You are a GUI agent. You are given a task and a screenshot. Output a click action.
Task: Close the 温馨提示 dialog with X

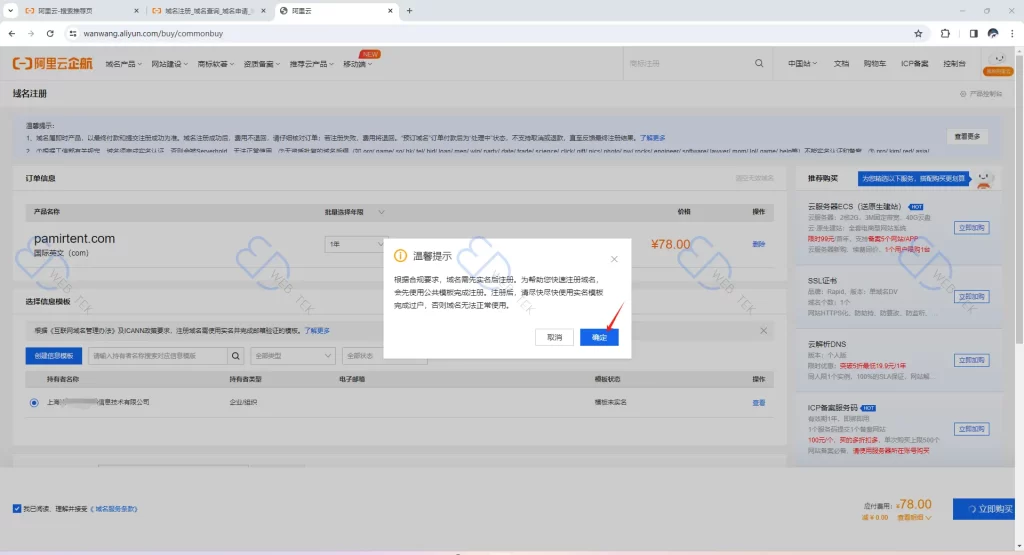click(614, 258)
